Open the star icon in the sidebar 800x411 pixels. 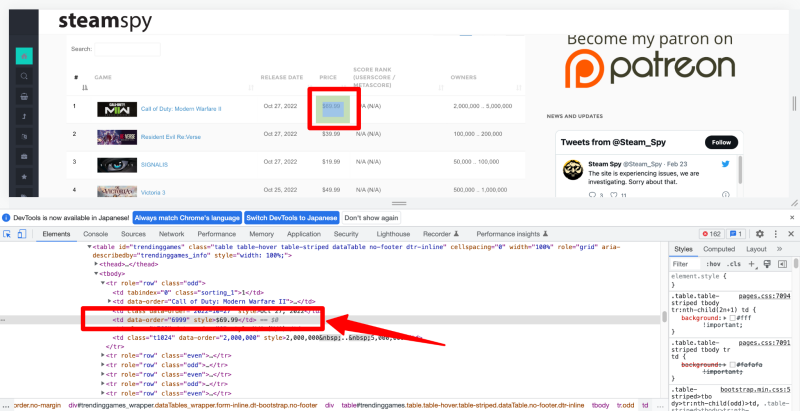click(x=24, y=177)
